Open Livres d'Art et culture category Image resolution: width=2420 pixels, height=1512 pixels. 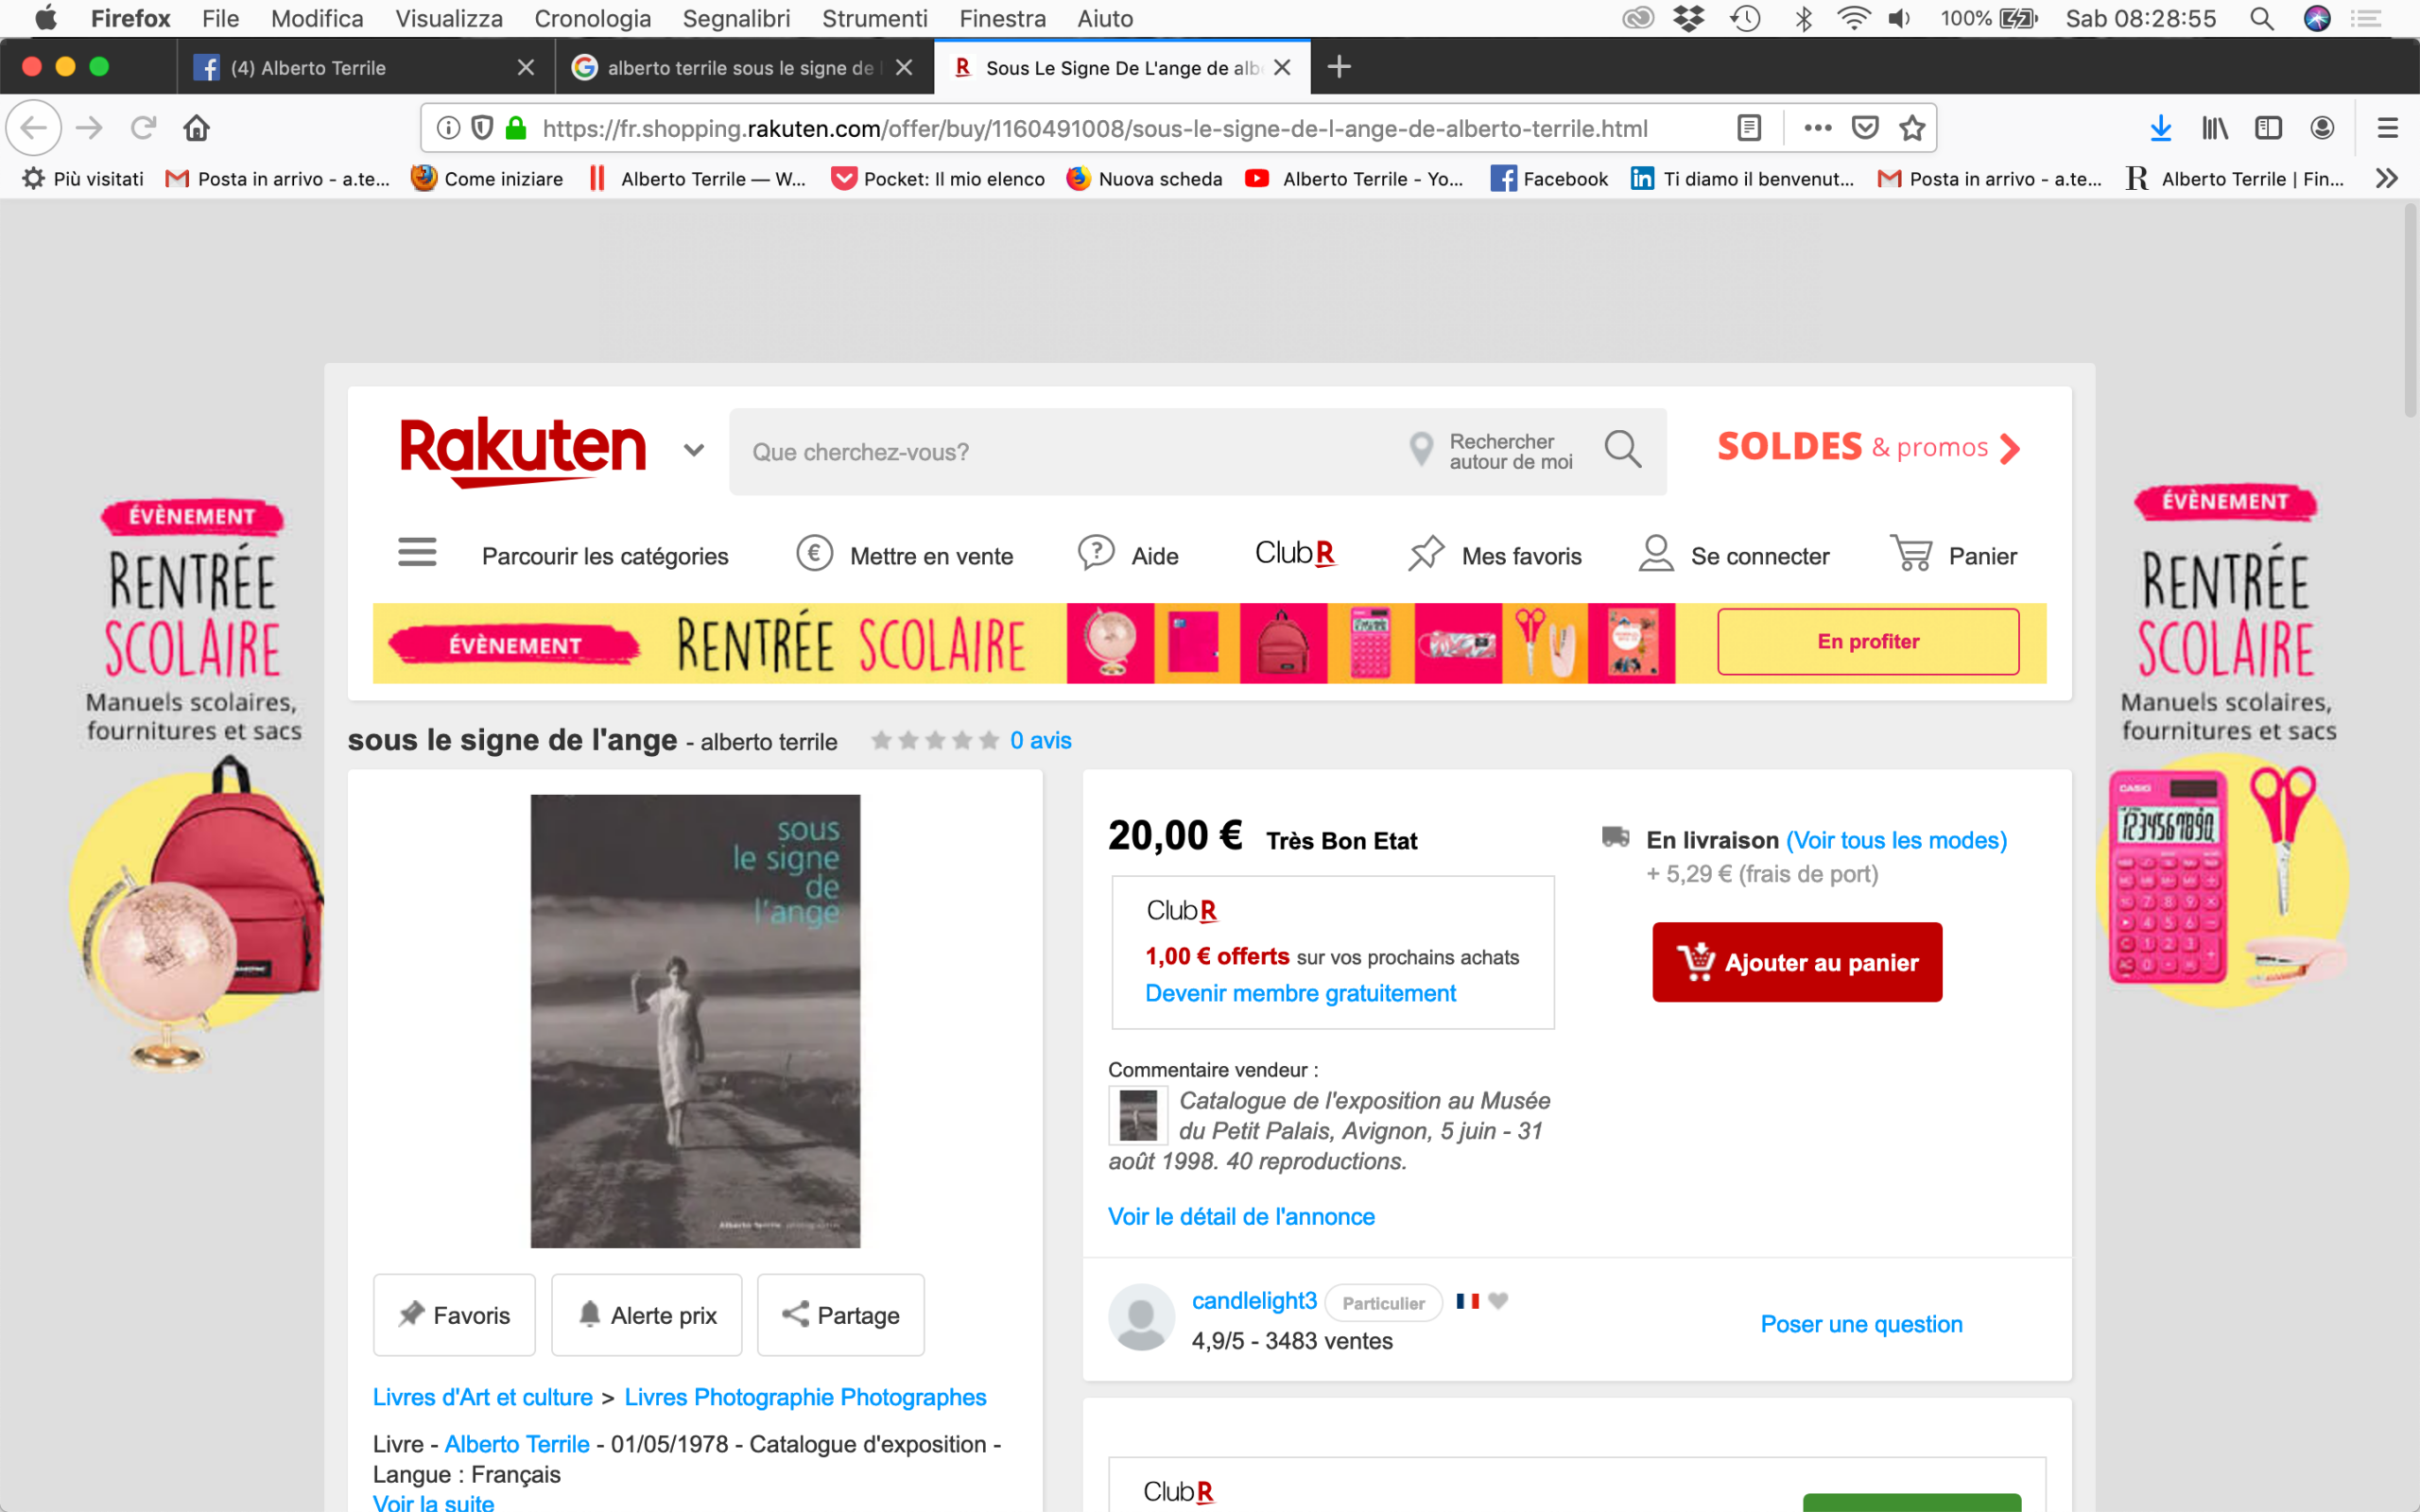[482, 1397]
